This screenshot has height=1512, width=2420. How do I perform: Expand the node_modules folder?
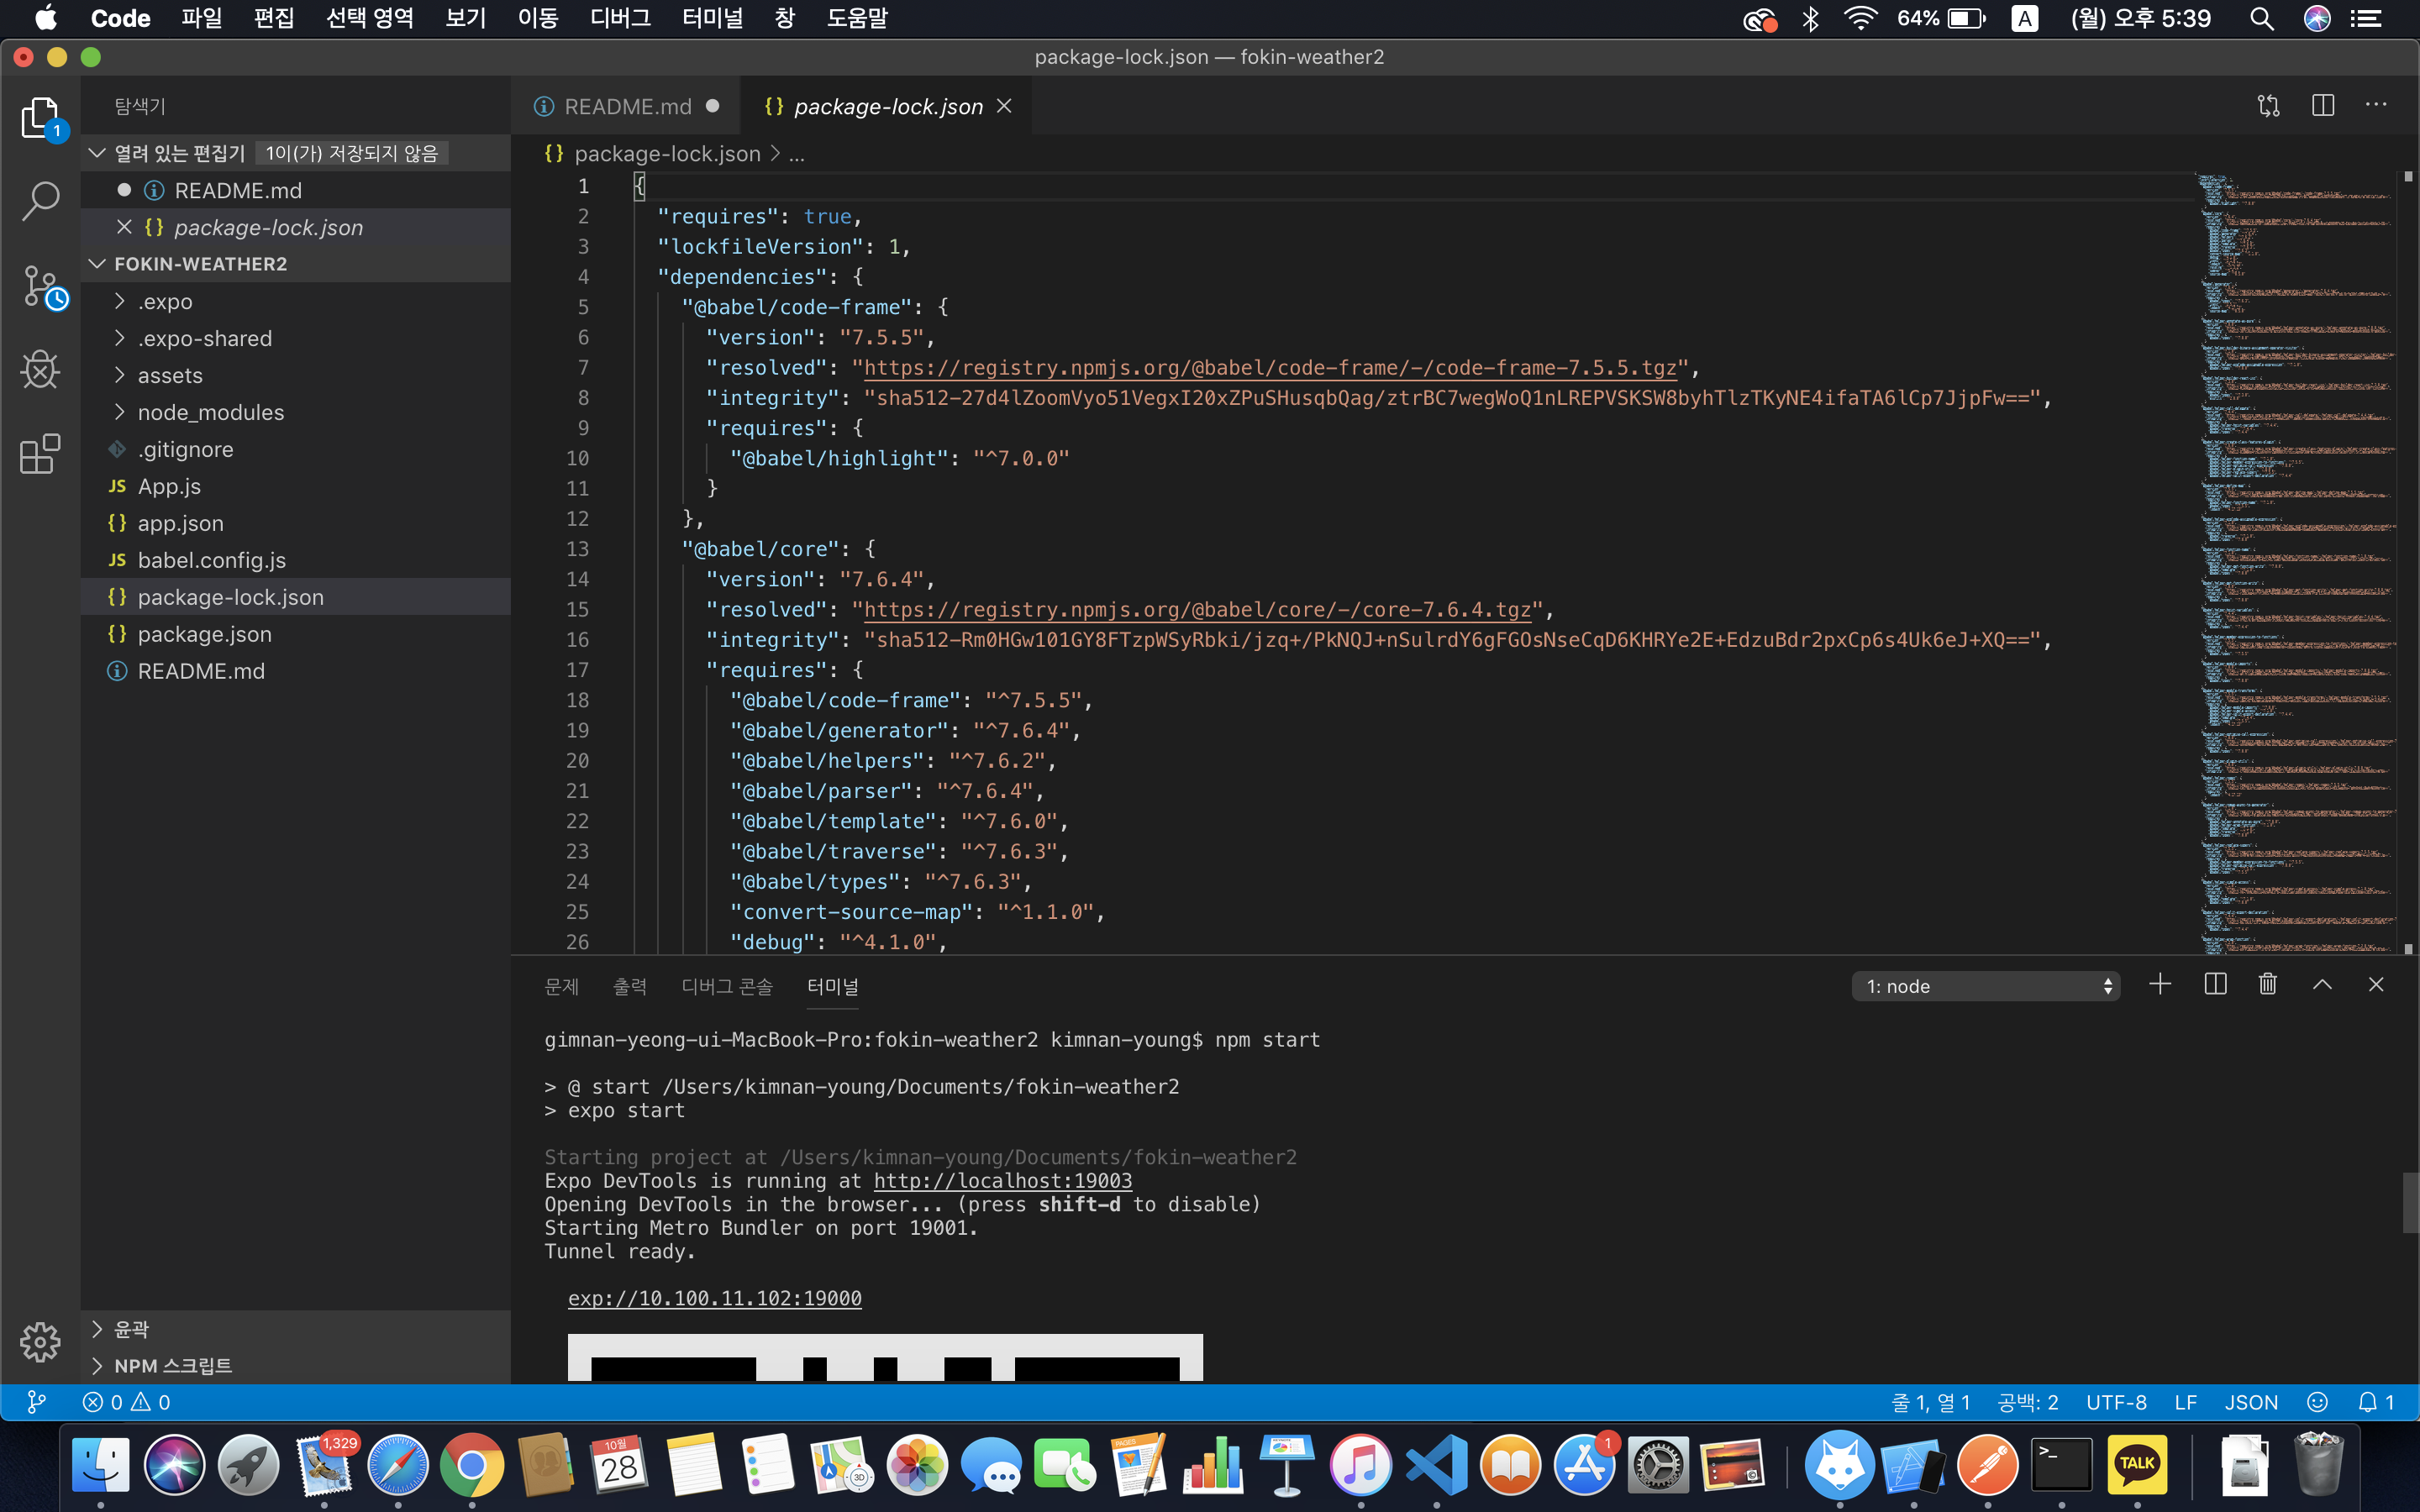211,412
